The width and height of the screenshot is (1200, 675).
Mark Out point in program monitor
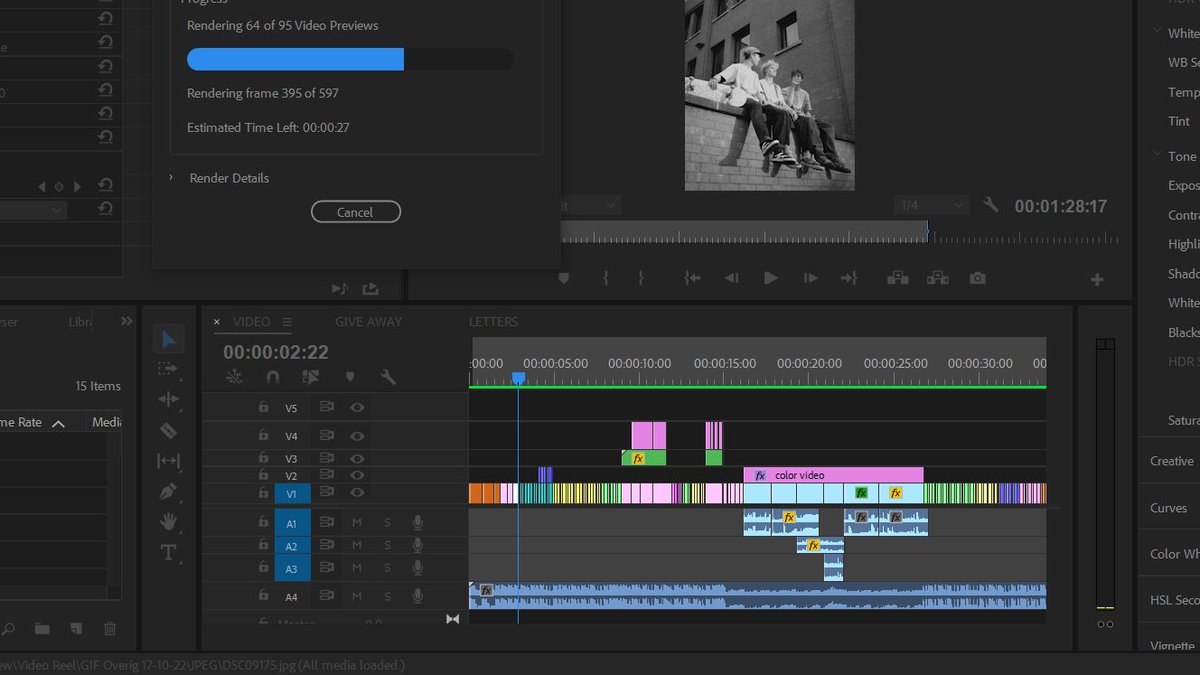pyautogui.click(x=640, y=278)
